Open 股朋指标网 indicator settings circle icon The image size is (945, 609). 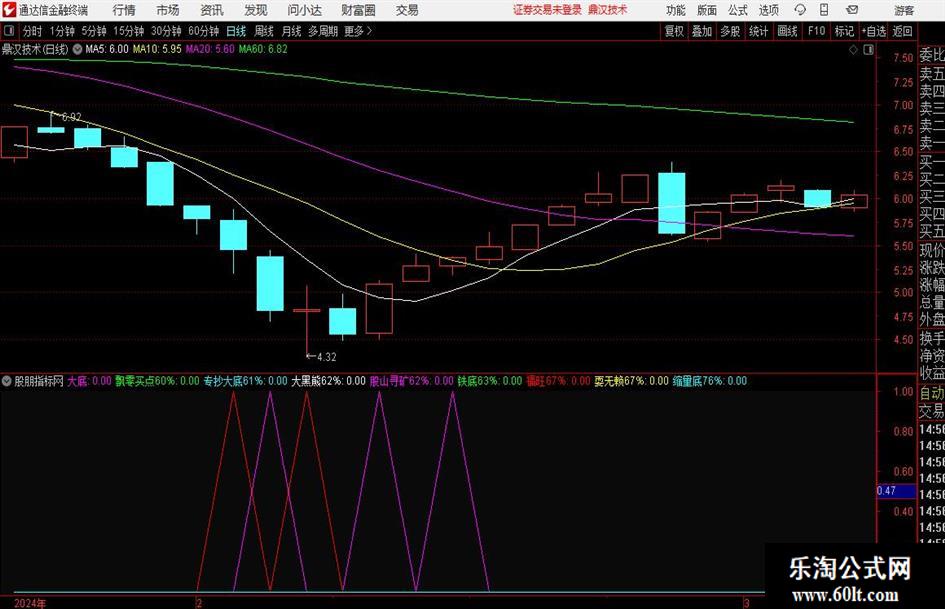click(x=7, y=381)
